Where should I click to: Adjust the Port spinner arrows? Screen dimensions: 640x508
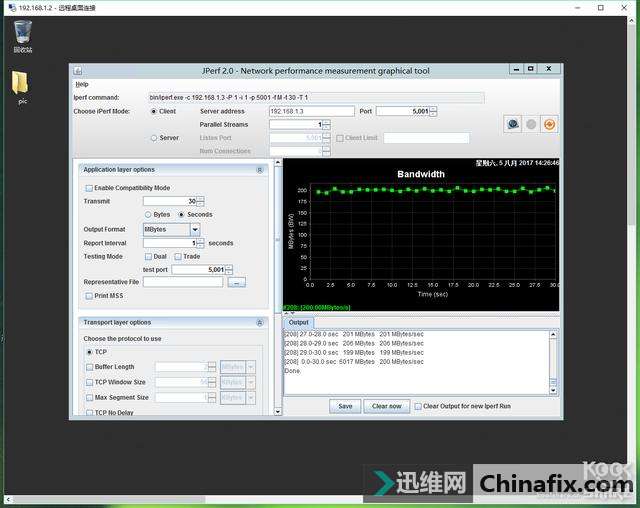[x=433, y=111]
